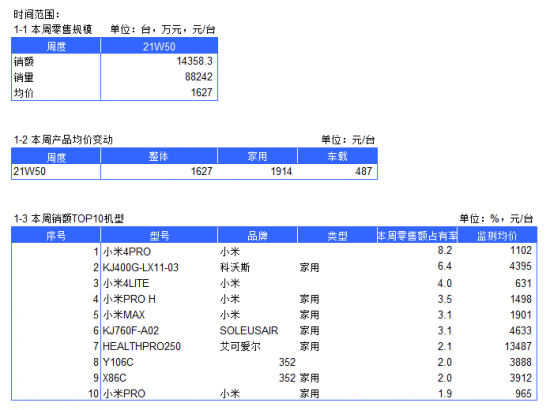Select the 车载 column header
550x410 pixels.
[x=337, y=156]
